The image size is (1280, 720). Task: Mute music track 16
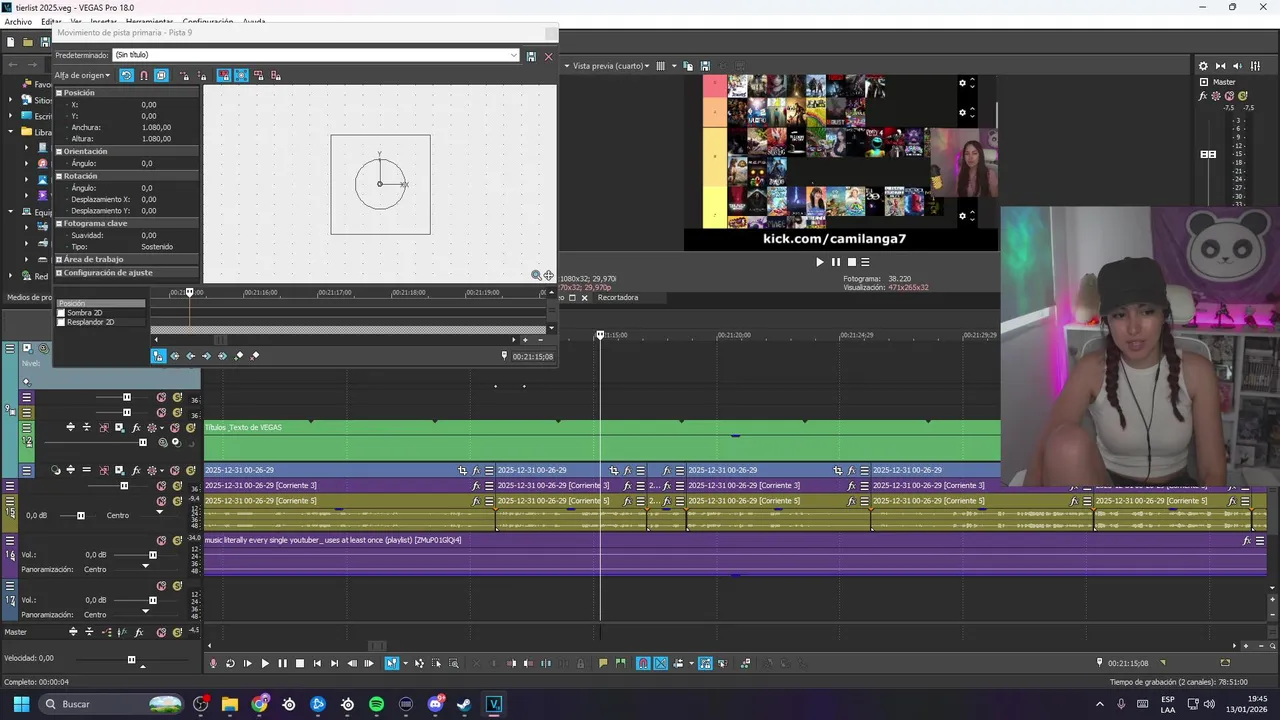coord(161,540)
